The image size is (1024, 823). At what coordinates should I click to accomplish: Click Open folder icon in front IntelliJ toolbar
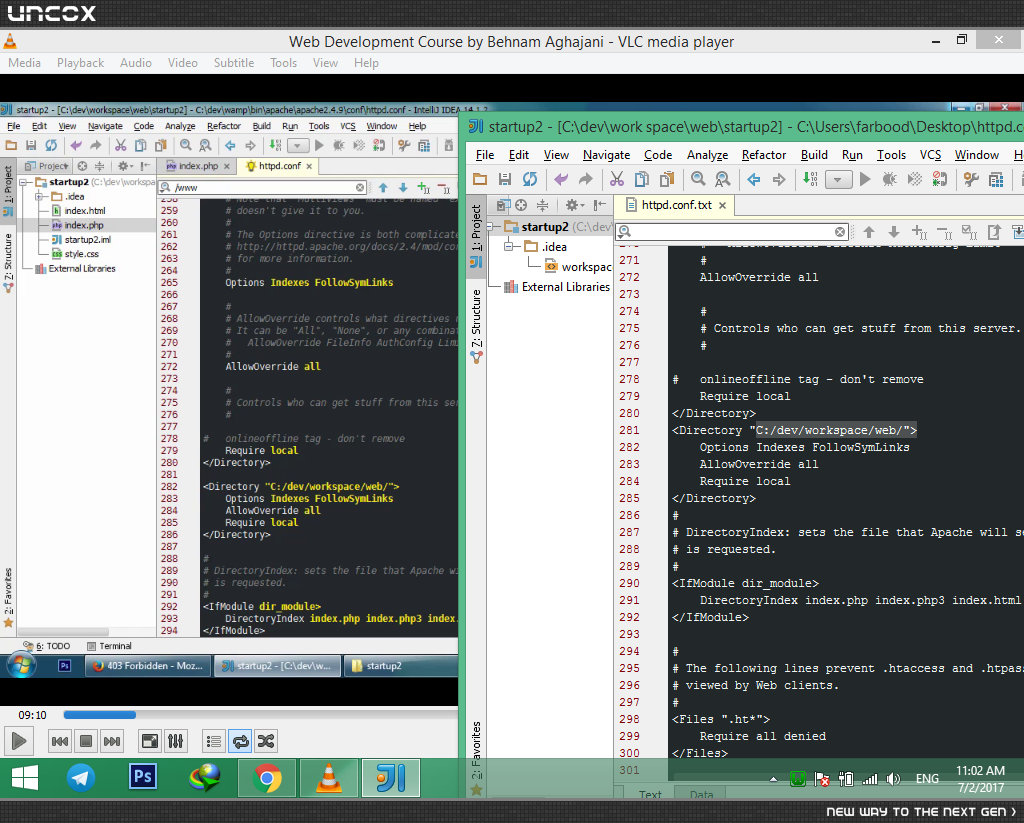[x=480, y=179]
